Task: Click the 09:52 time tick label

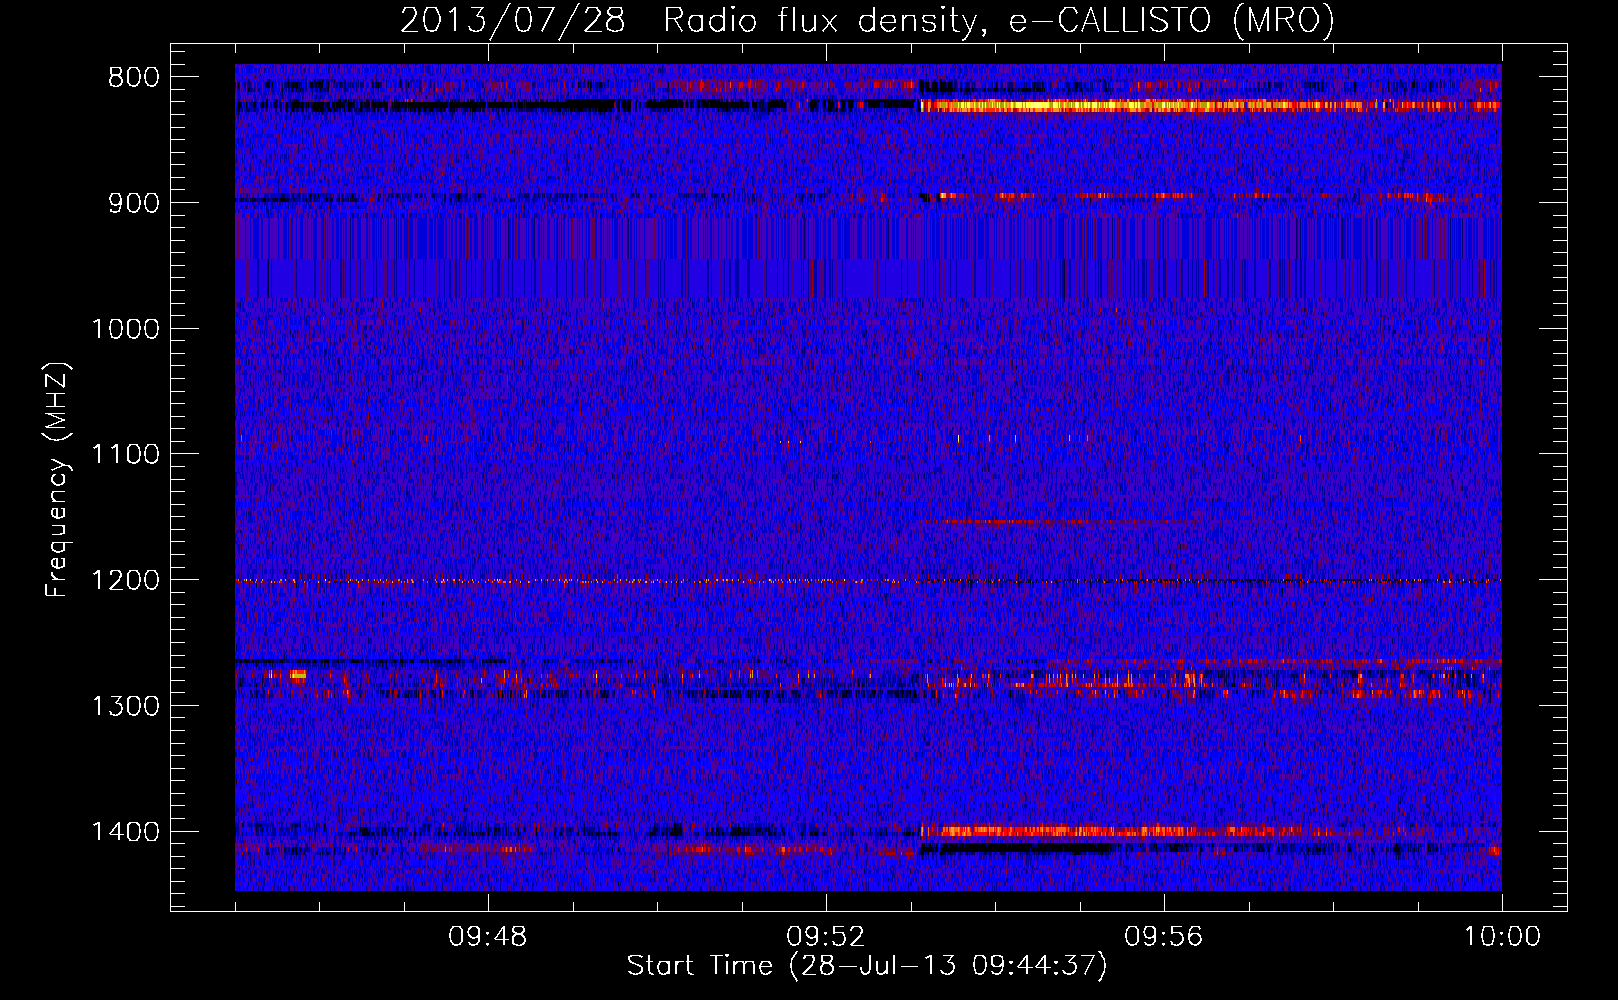Action: [x=826, y=937]
